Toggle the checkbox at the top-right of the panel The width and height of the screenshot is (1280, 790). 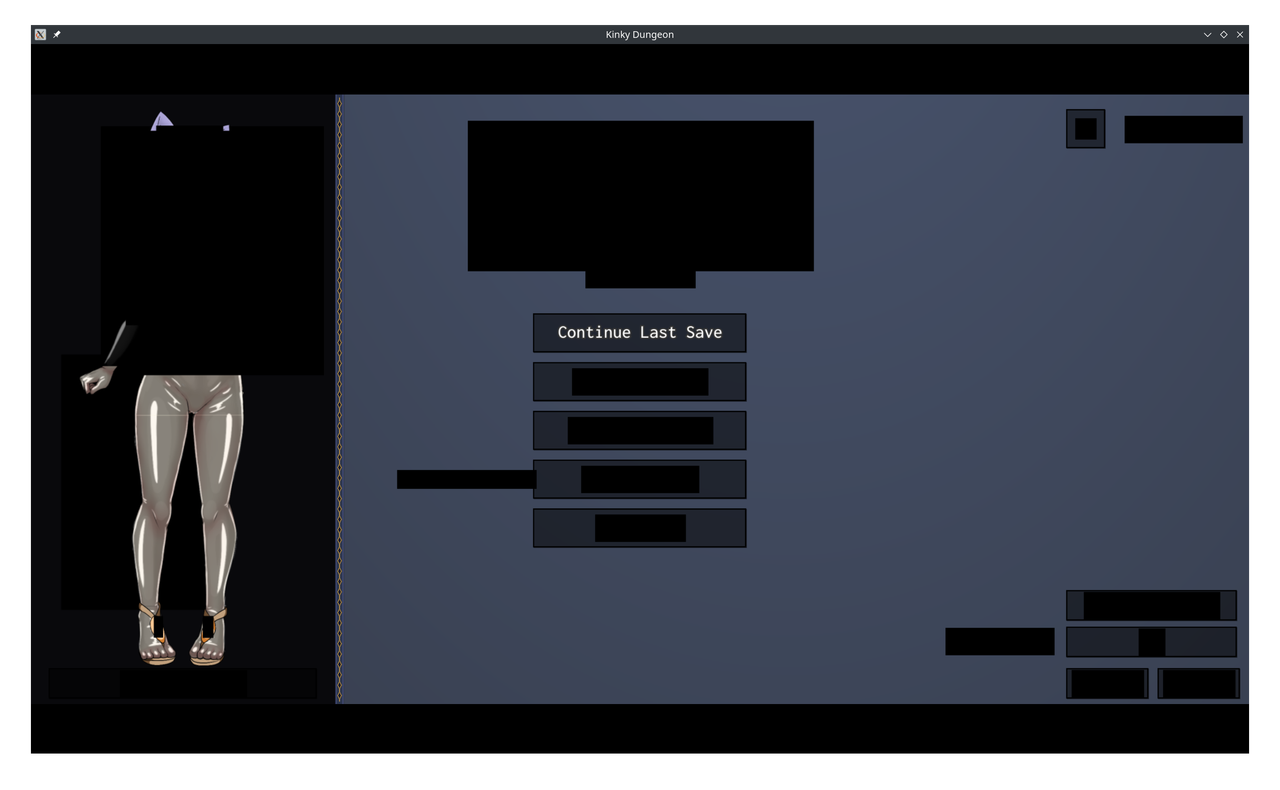point(1085,128)
